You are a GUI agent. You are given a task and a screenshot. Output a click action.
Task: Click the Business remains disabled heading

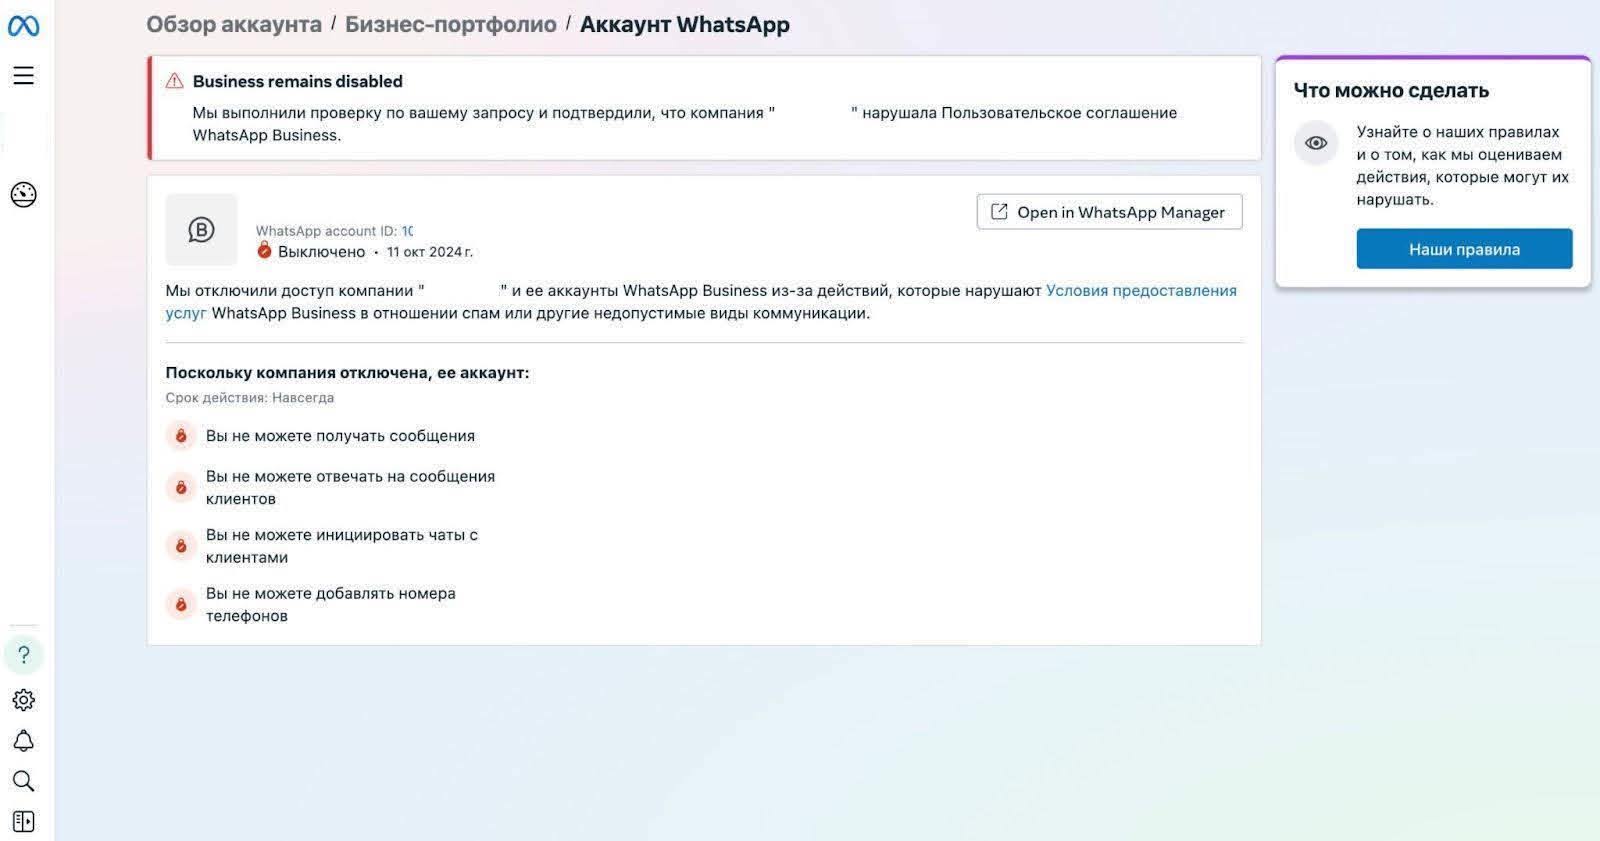(297, 81)
